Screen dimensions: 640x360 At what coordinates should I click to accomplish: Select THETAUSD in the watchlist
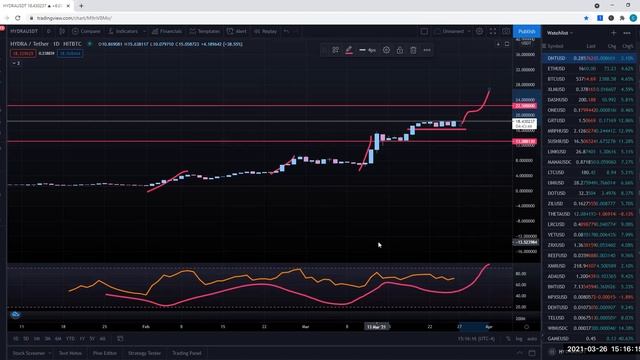tap(590, 214)
